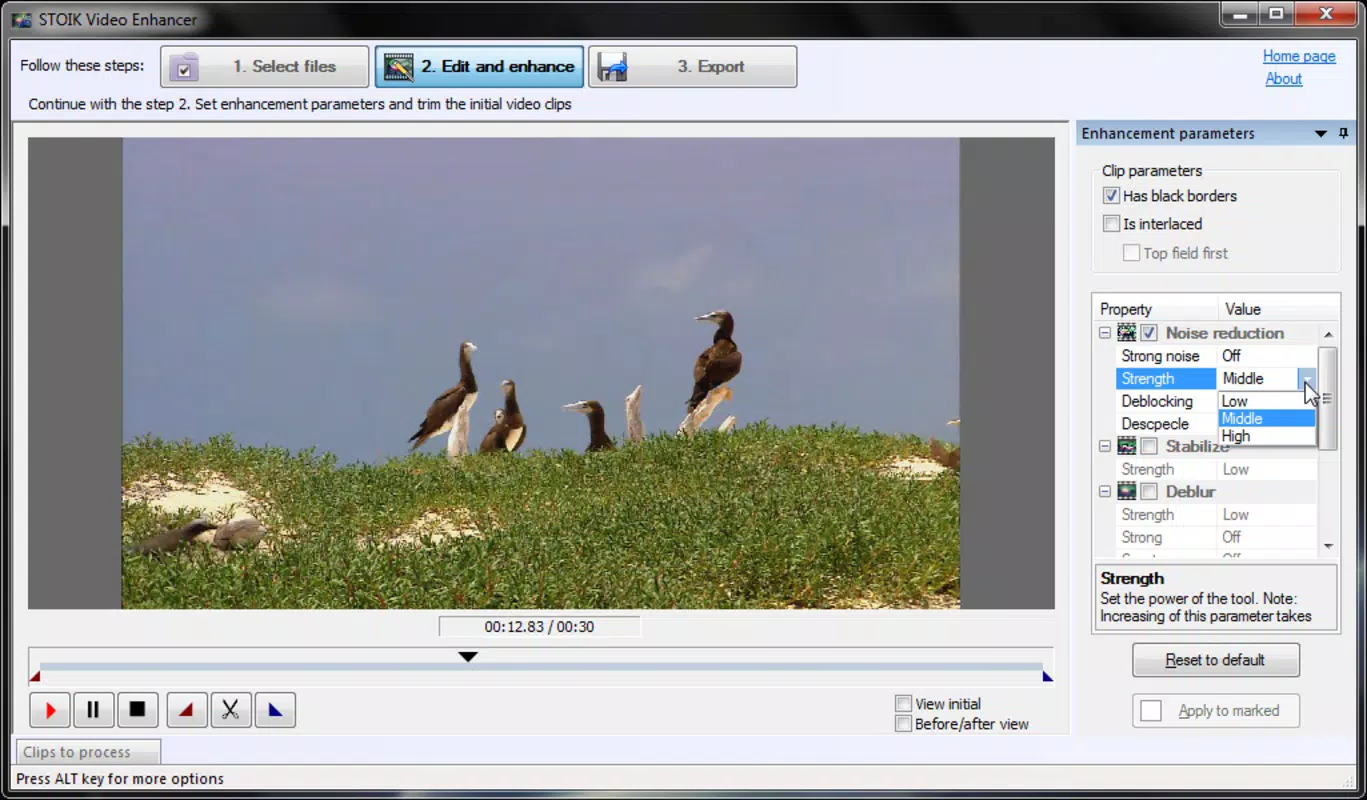Viewport: 1367px width, 800px height.
Task: Check the Before/after view option
Action: point(903,723)
